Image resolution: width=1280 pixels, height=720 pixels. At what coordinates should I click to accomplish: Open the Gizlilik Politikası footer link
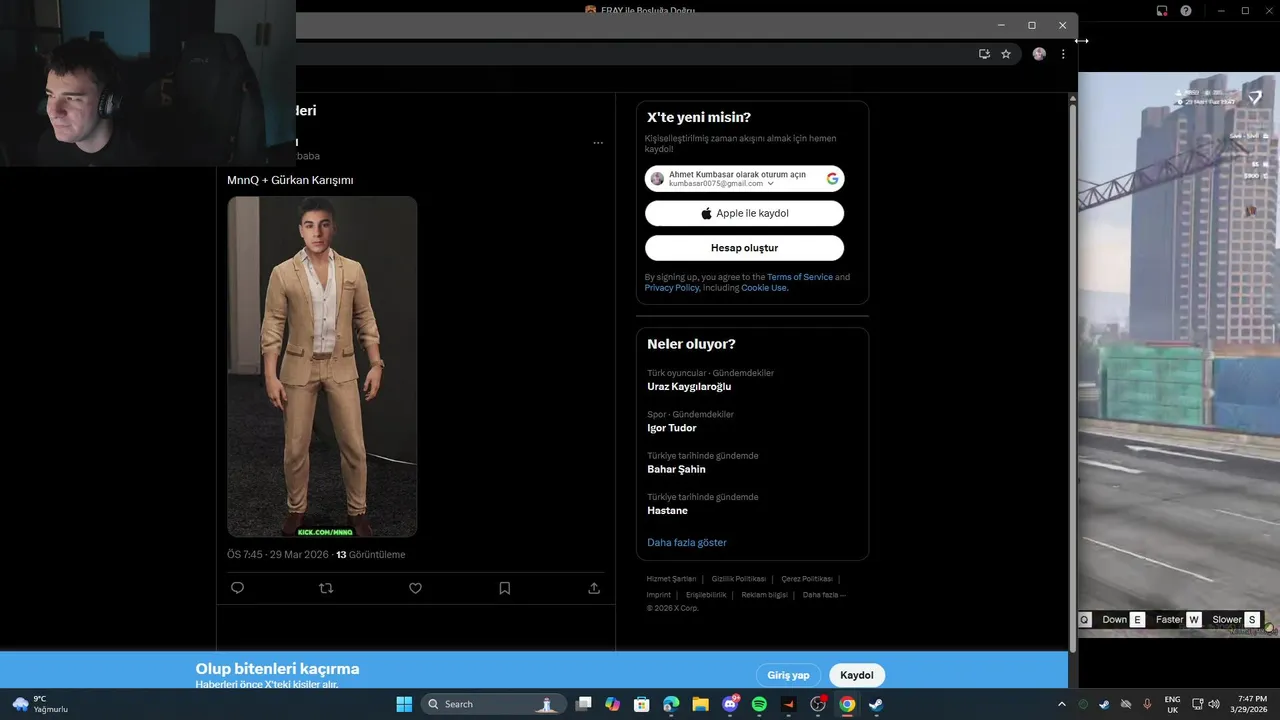738,579
